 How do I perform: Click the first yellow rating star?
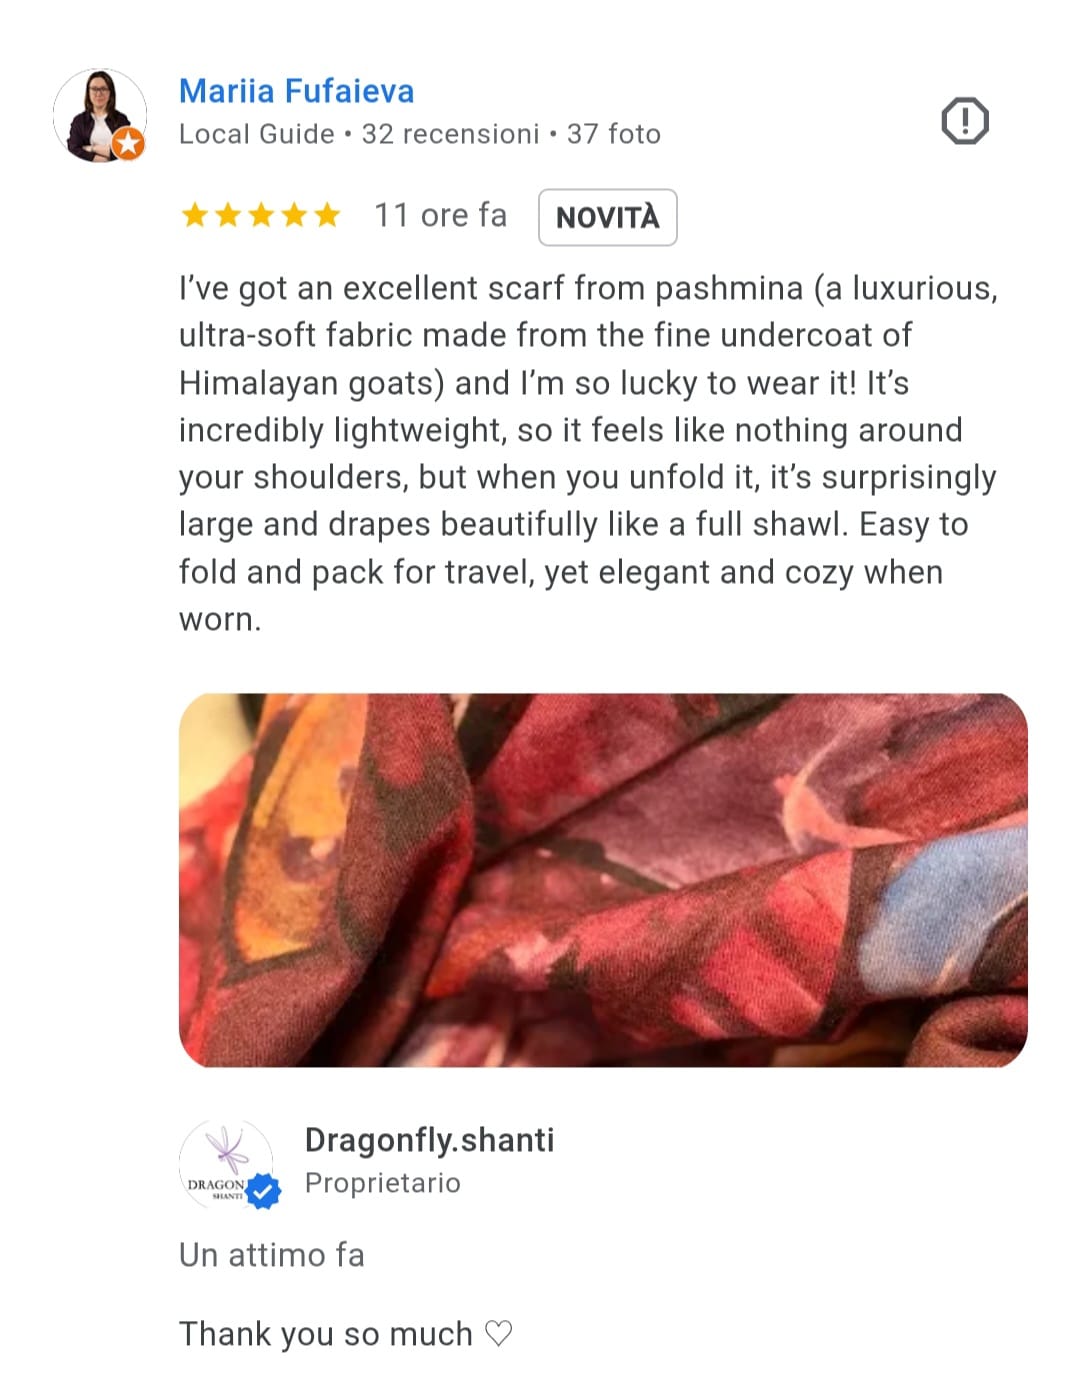(x=195, y=215)
